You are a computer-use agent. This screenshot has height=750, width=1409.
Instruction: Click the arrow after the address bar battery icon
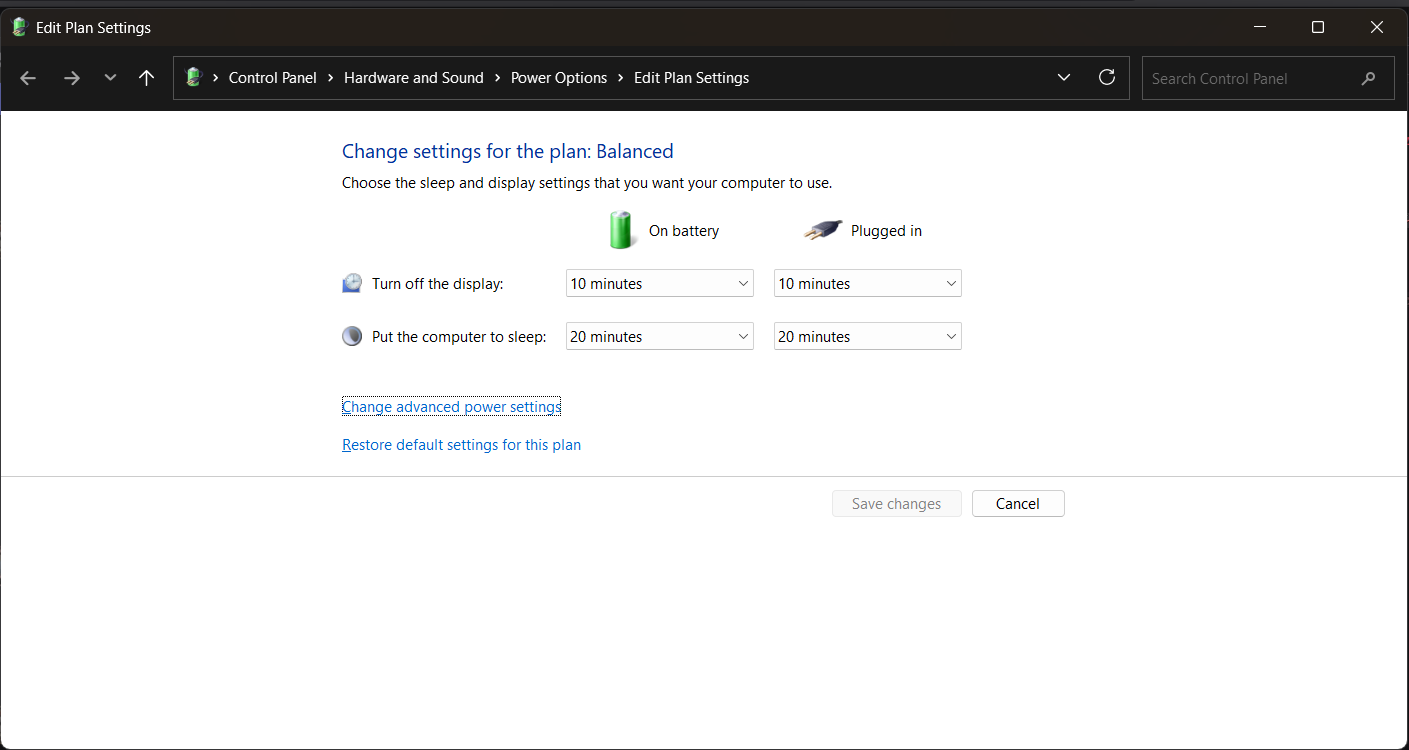(216, 78)
